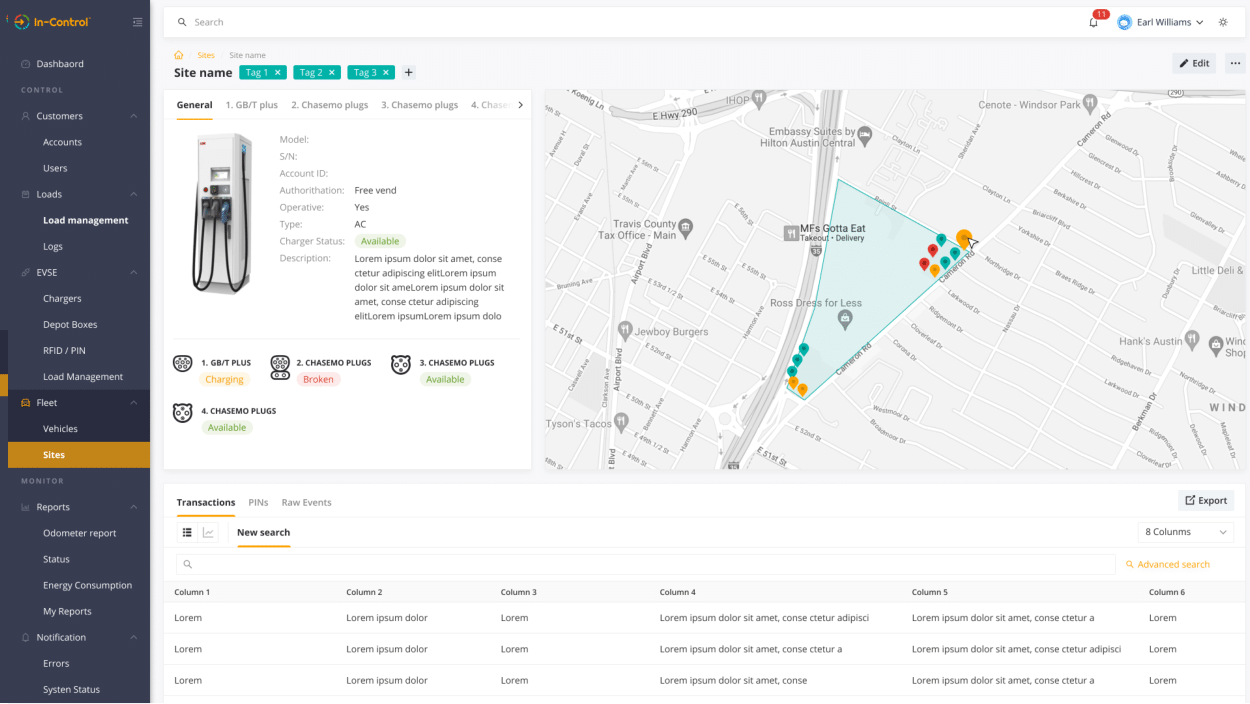Open the 1. GB/T plus tab
The height and width of the screenshot is (704, 1250).
(252, 104)
